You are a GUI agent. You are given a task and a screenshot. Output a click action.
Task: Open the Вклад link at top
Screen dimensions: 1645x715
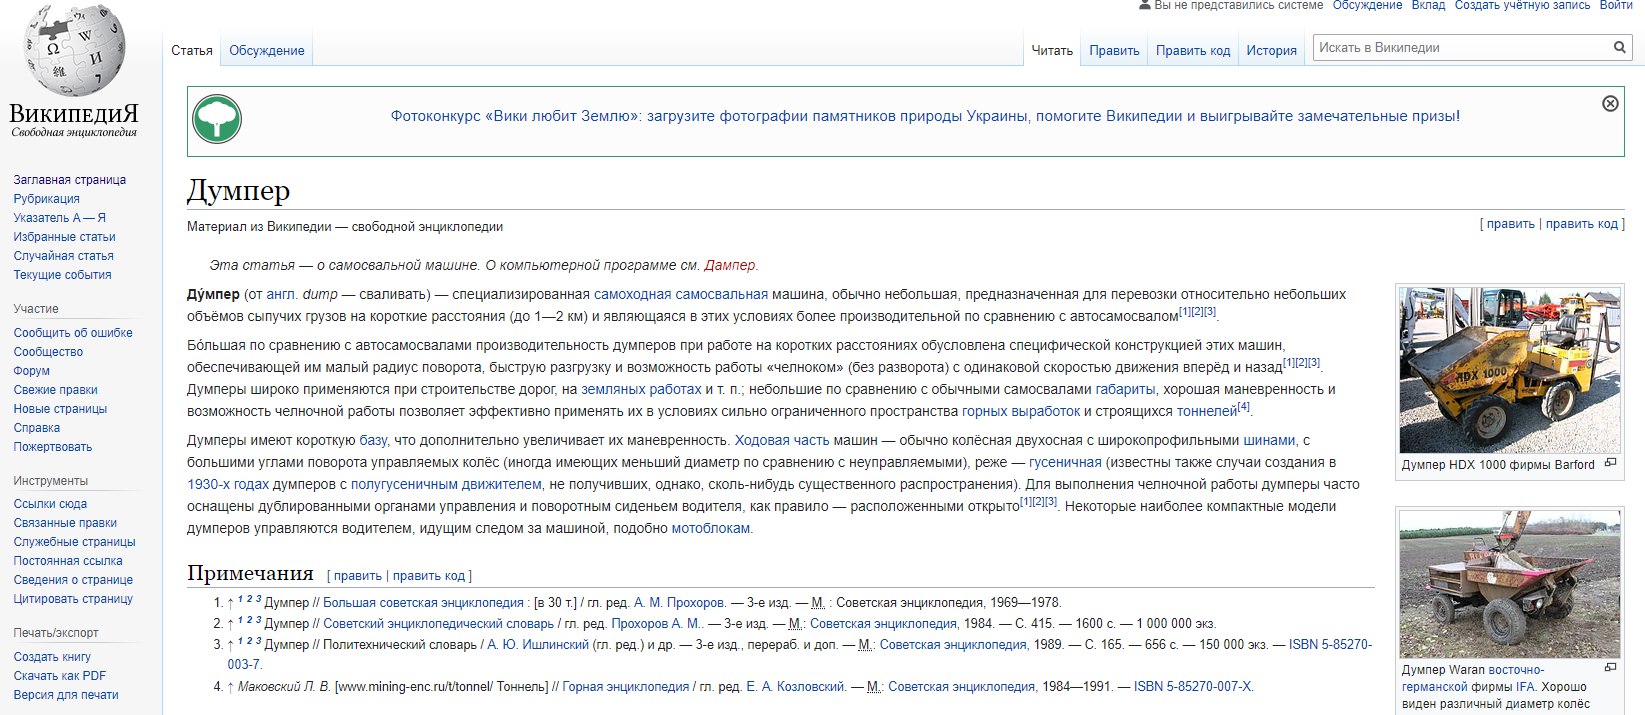click(1428, 5)
